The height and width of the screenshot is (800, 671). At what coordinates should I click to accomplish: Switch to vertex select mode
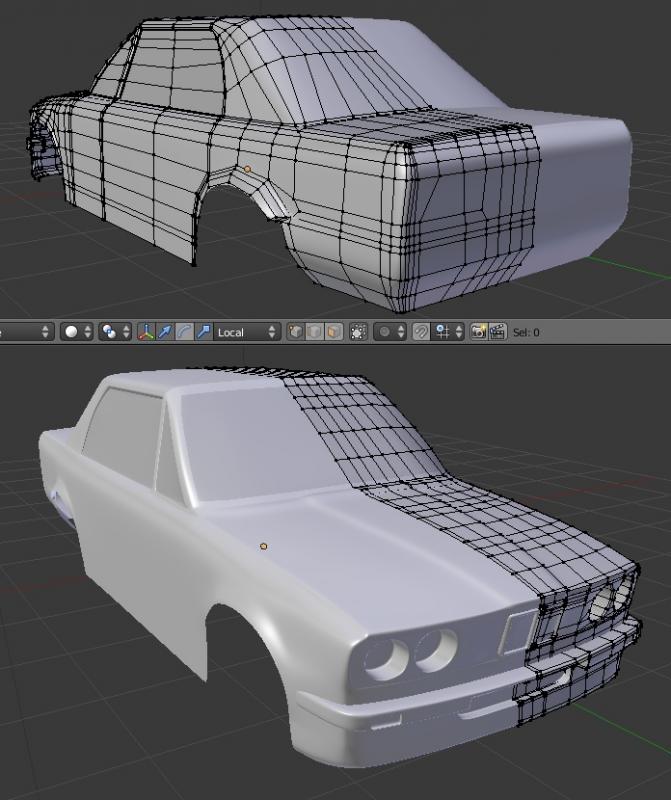295,332
